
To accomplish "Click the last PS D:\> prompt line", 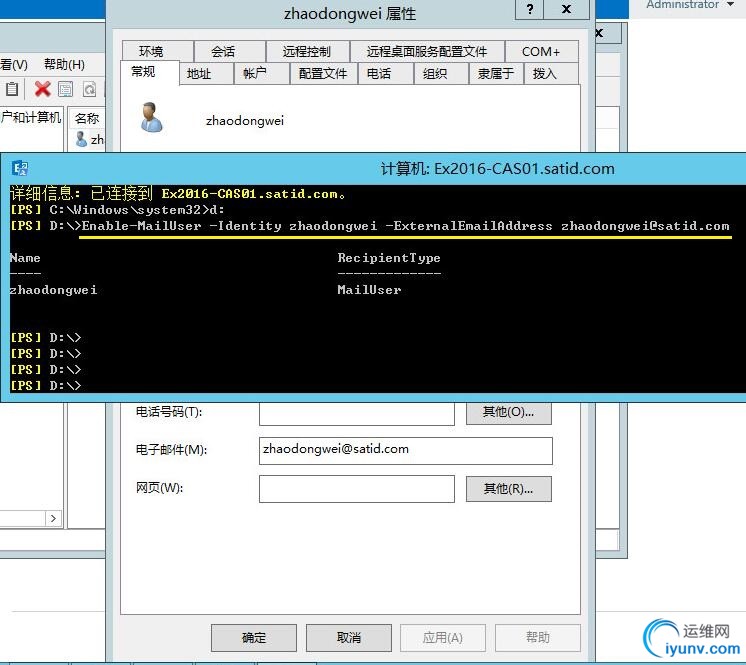I will 46,385.
